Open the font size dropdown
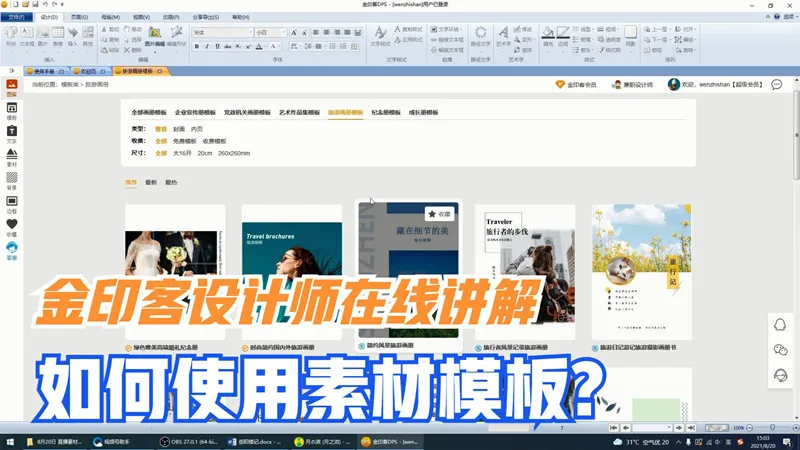Image resolution: width=800 pixels, height=450 pixels. click(x=284, y=33)
